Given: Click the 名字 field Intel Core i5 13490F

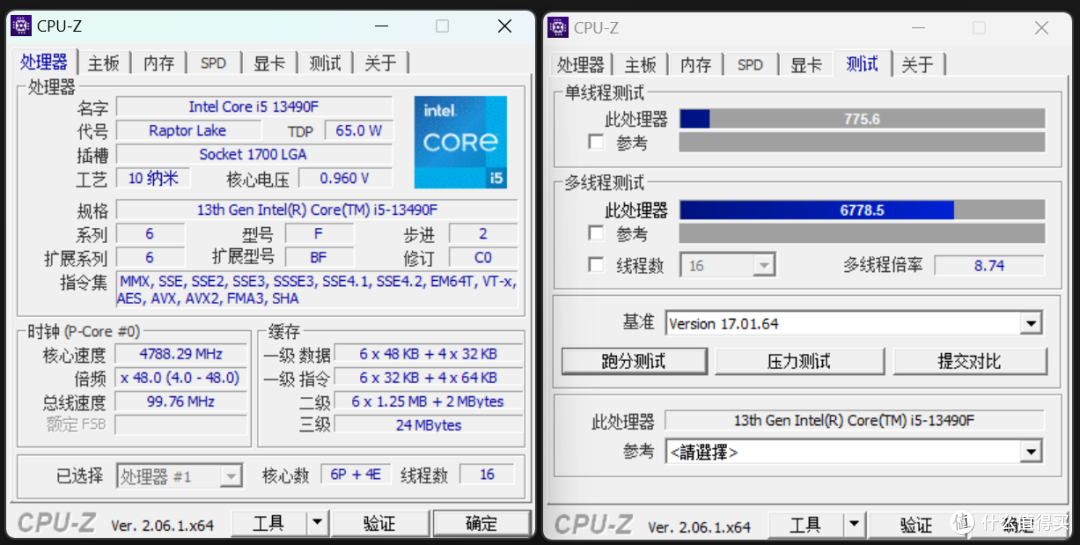Looking at the screenshot, I should point(254,107).
